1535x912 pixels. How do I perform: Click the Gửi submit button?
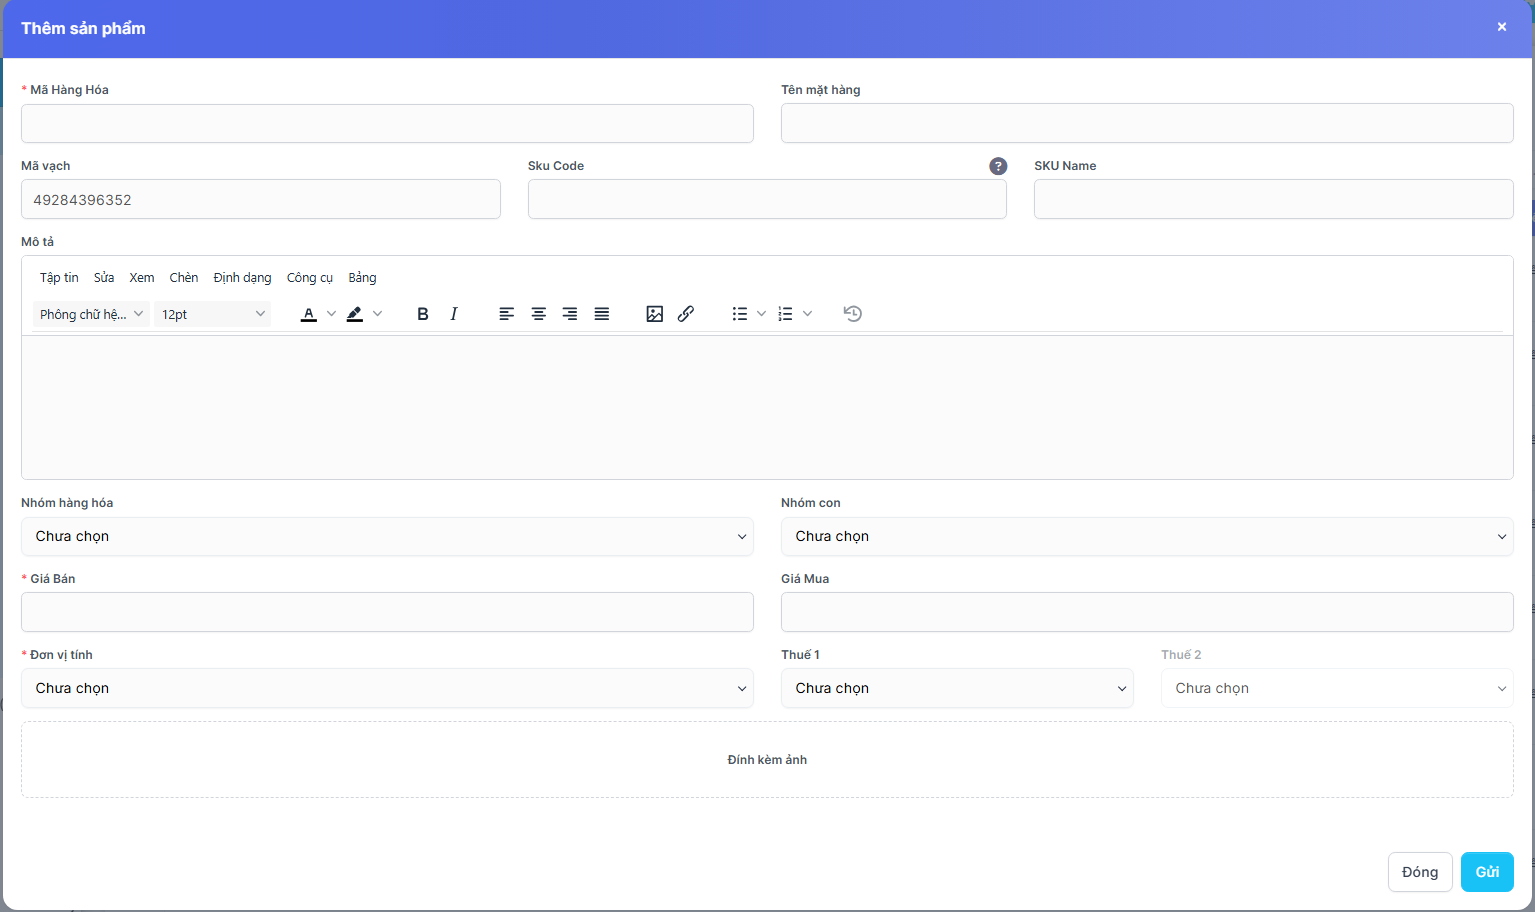(x=1487, y=872)
